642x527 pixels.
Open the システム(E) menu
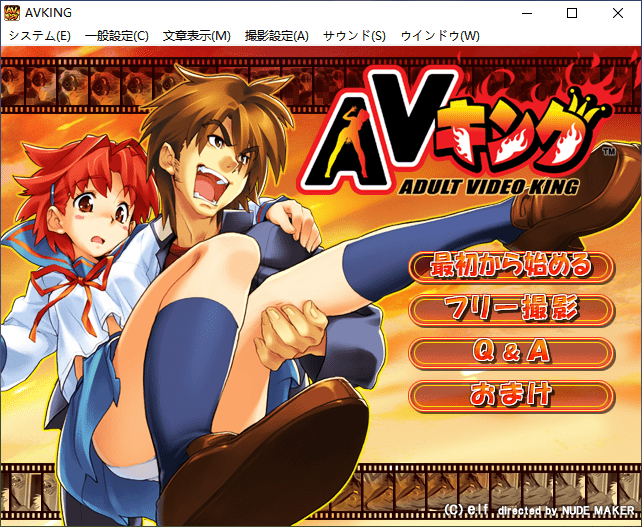coord(40,36)
